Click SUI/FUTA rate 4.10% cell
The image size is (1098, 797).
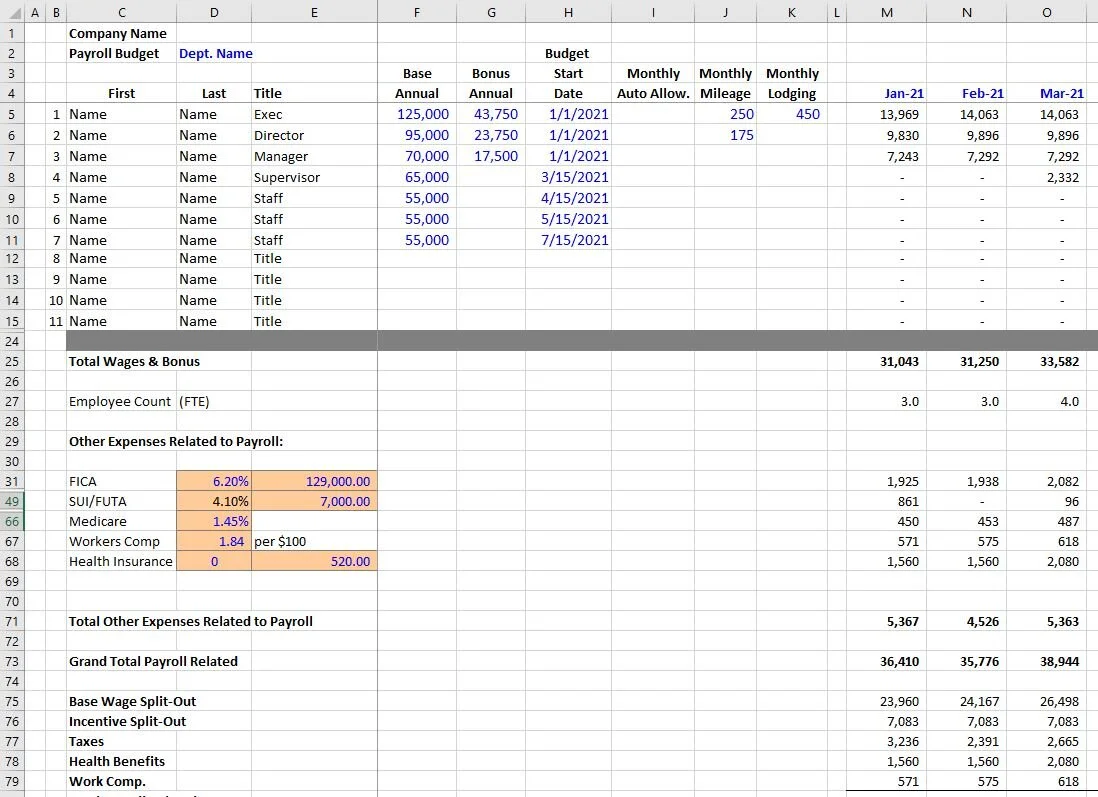coord(214,501)
